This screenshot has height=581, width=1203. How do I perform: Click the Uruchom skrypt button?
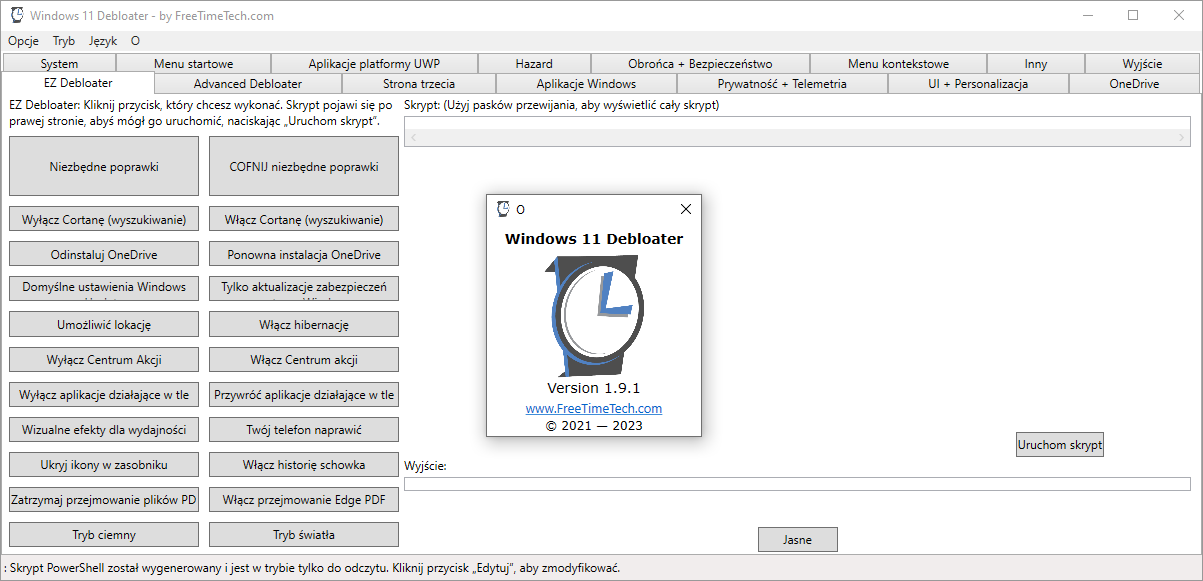point(1059,444)
